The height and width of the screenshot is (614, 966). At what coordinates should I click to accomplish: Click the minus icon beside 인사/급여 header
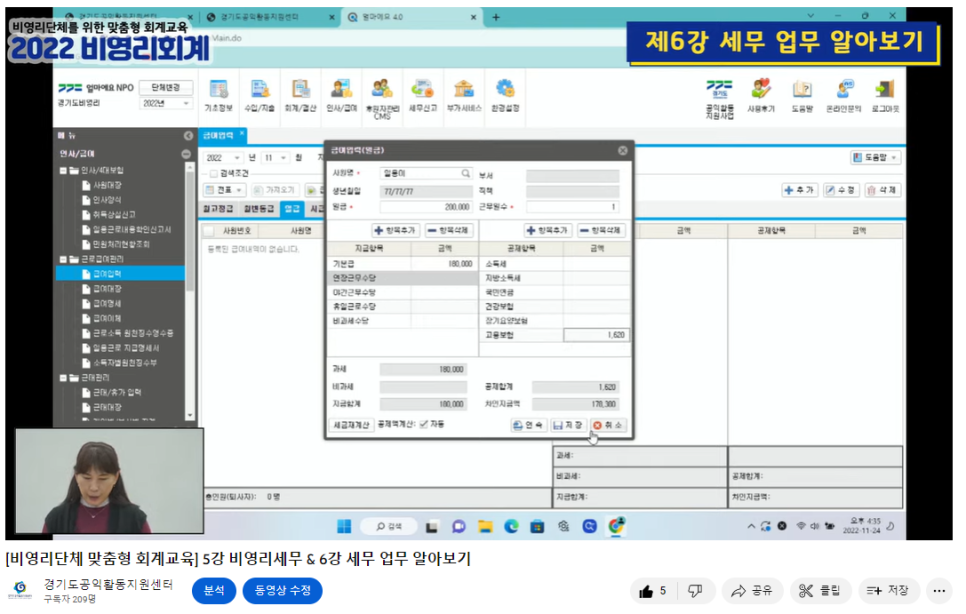186,154
